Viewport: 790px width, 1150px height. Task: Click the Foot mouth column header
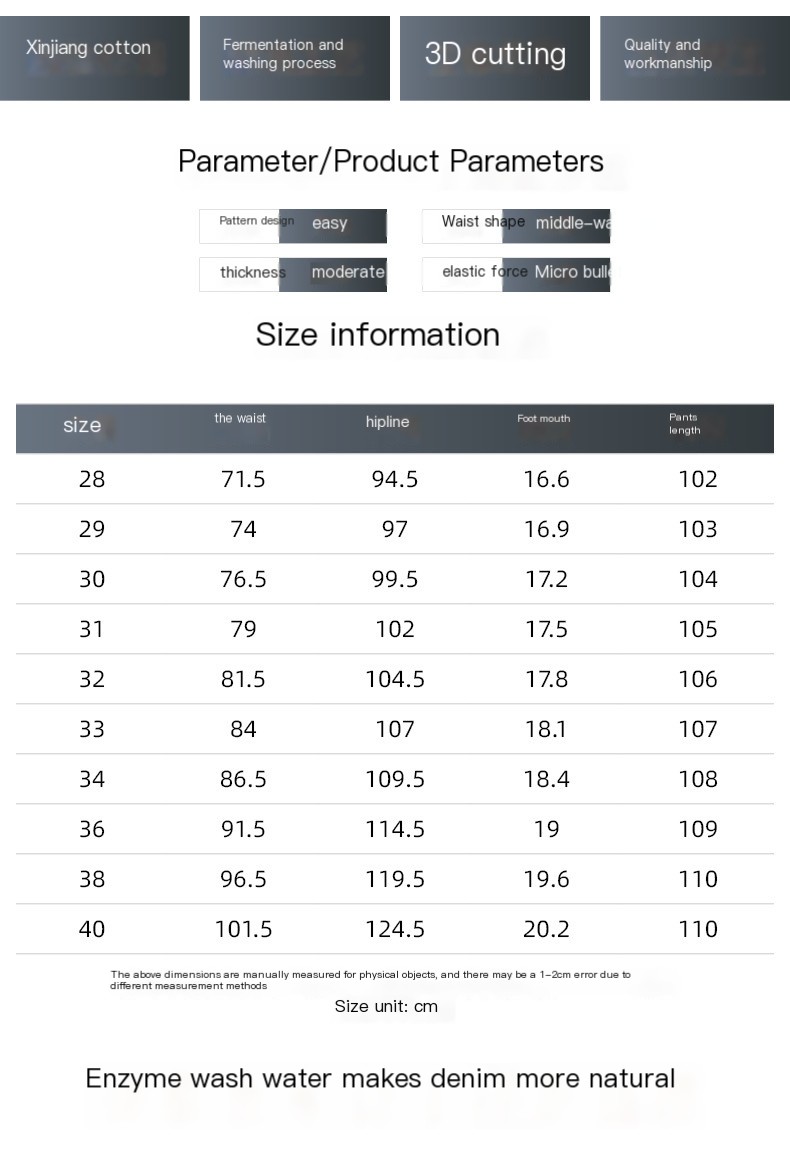(x=543, y=419)
